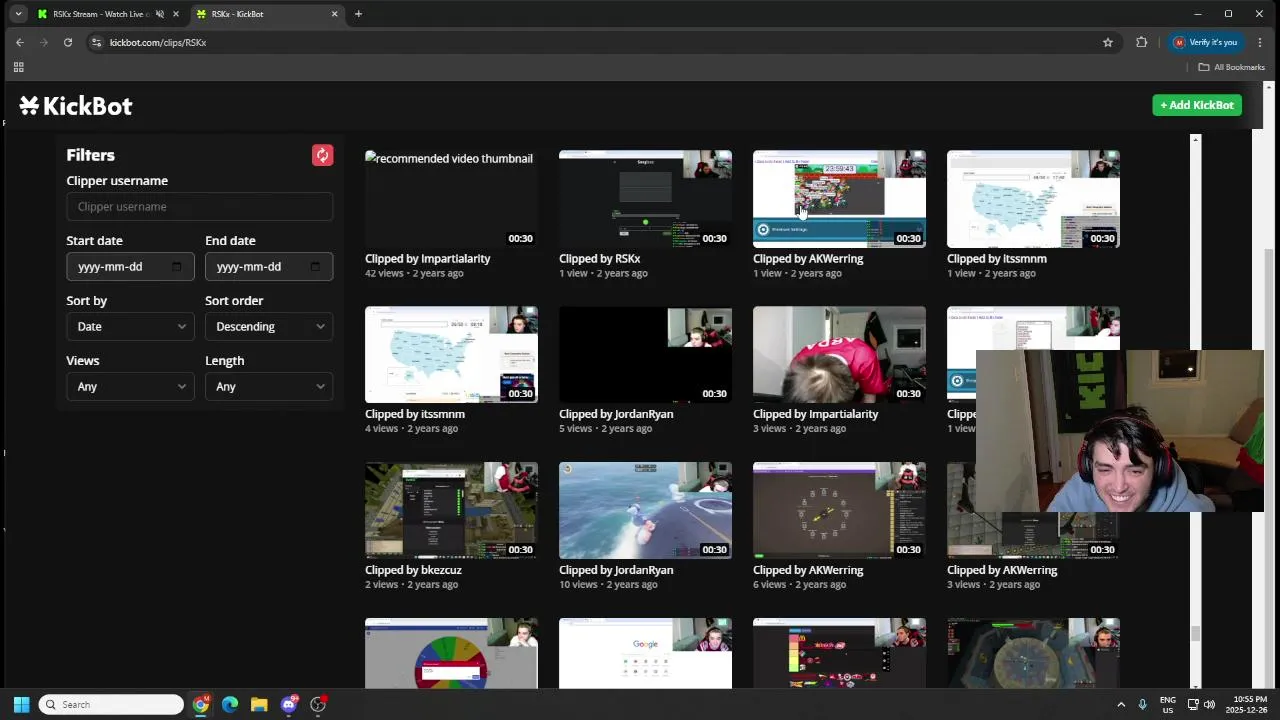
Task: Click the microphone icon in system tray
Action: (x=1142, y=704)
